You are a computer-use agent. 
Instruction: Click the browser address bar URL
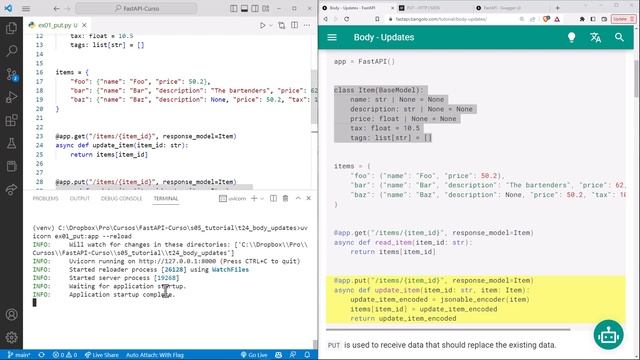point(441,19)
